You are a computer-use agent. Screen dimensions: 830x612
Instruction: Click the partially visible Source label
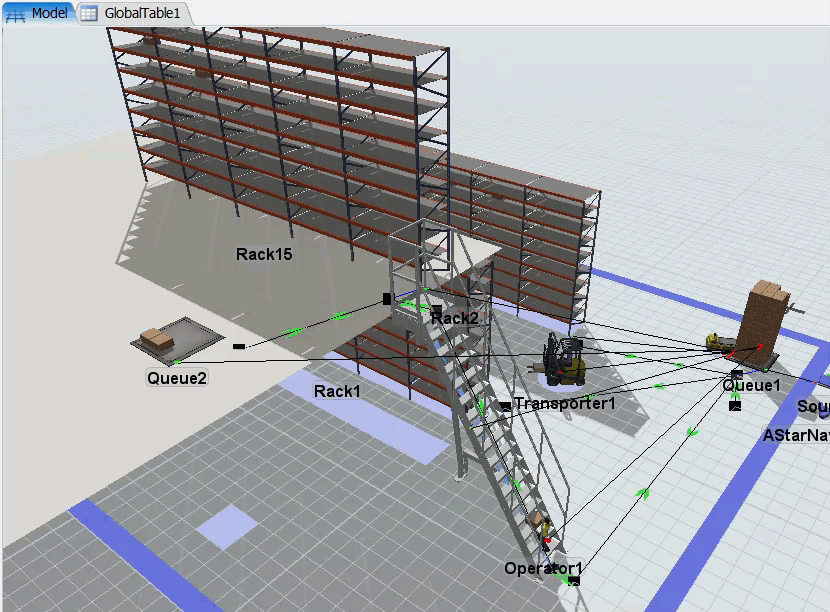(x=812, y=407)
